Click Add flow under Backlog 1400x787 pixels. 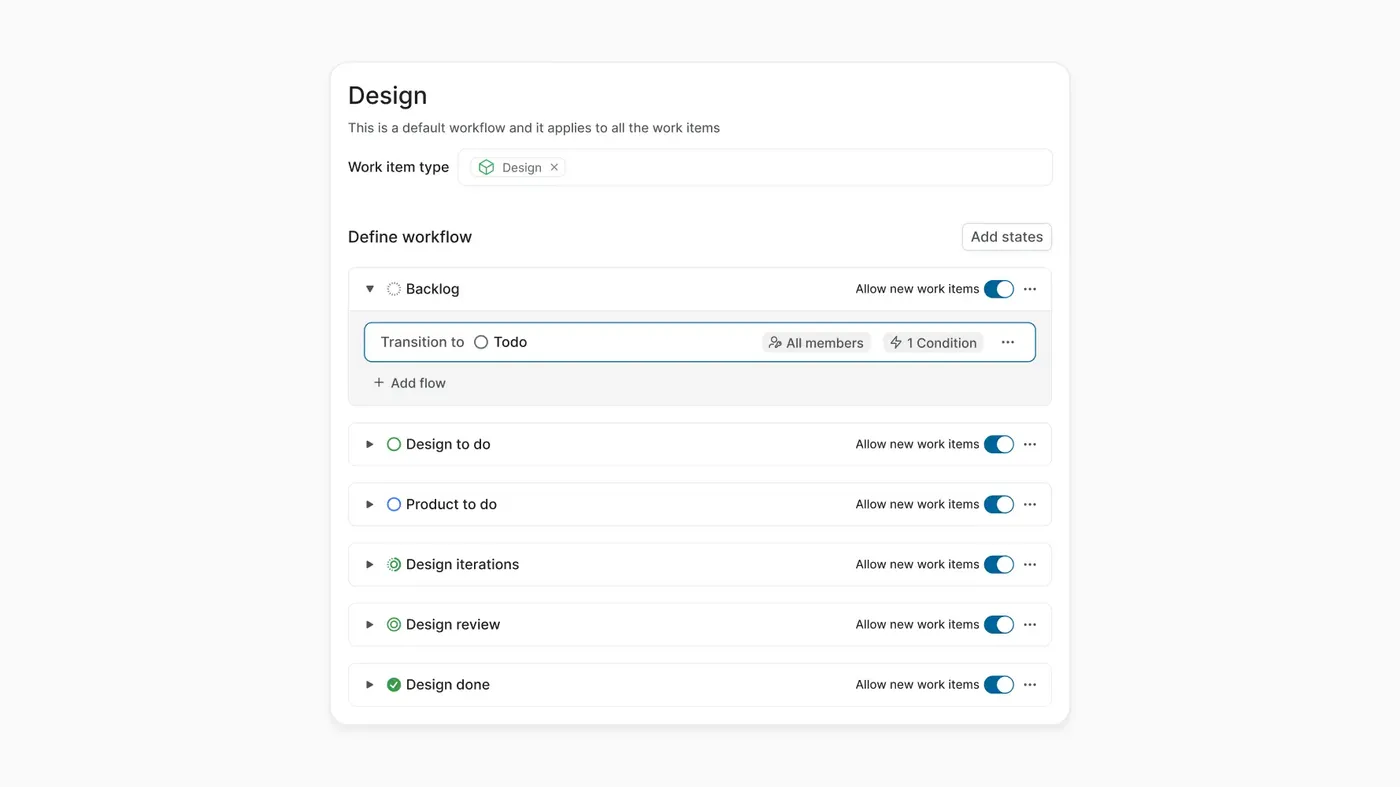pos(409,383)
